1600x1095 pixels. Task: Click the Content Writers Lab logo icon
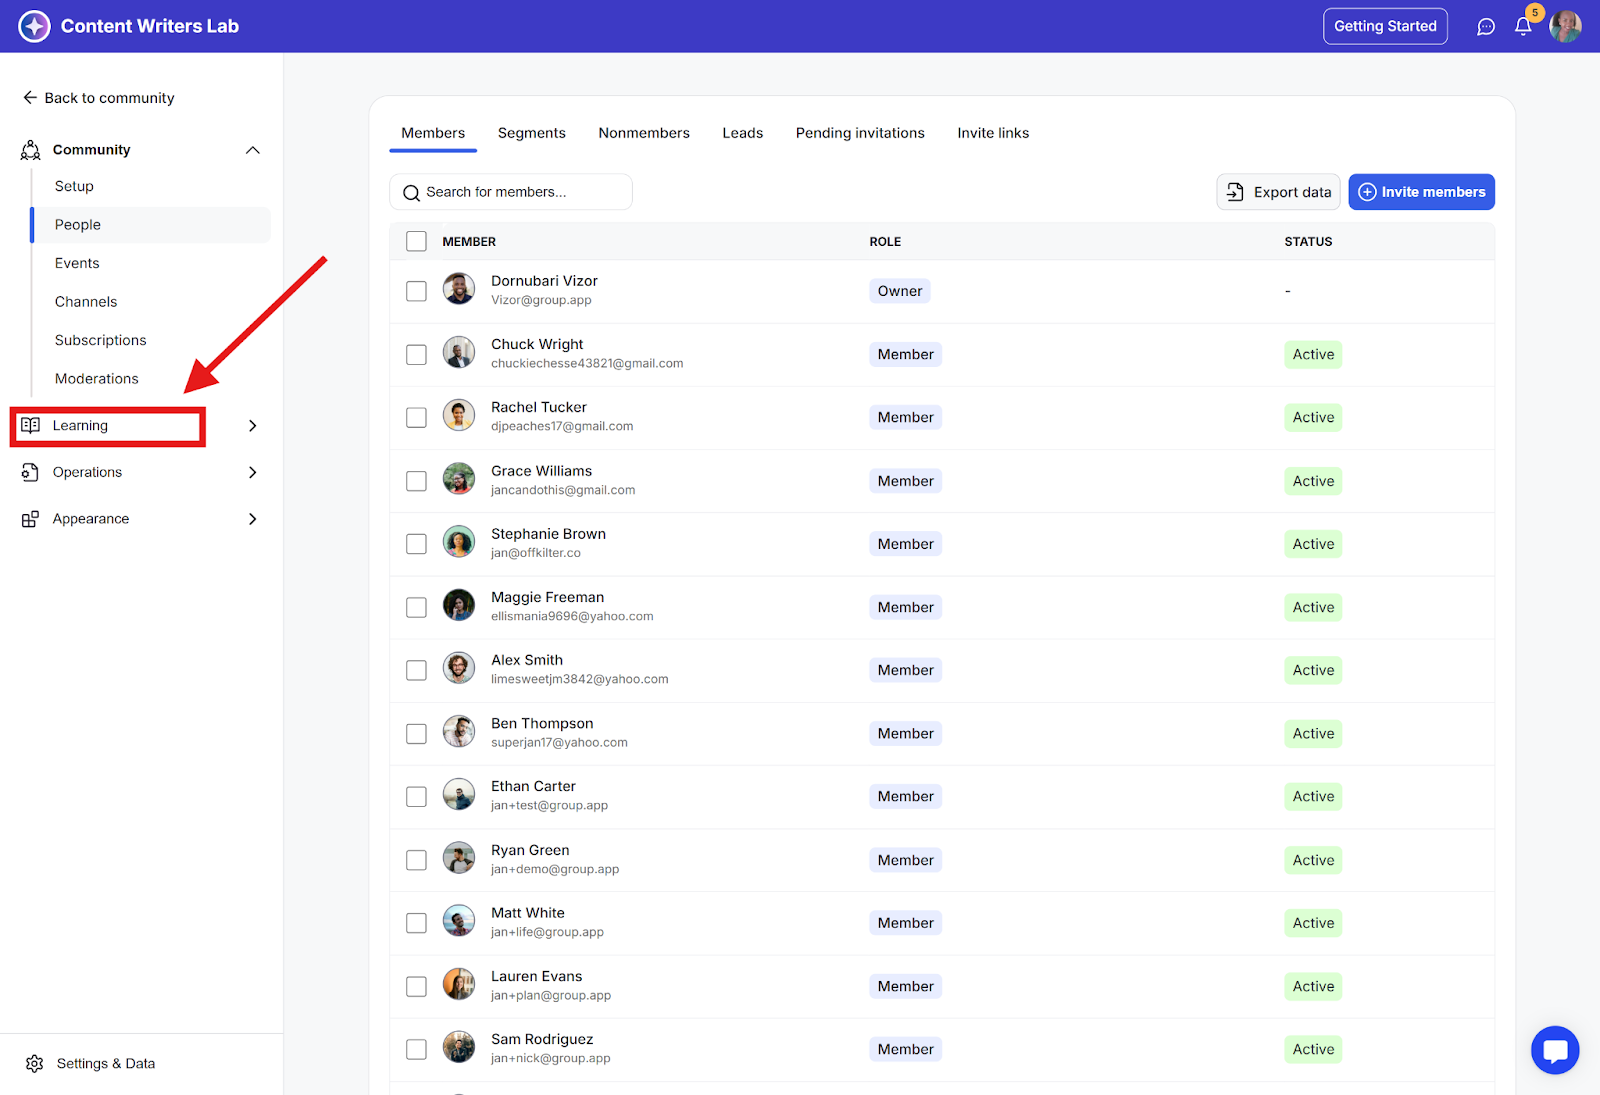pyautogui.click(x=34, y=26)
